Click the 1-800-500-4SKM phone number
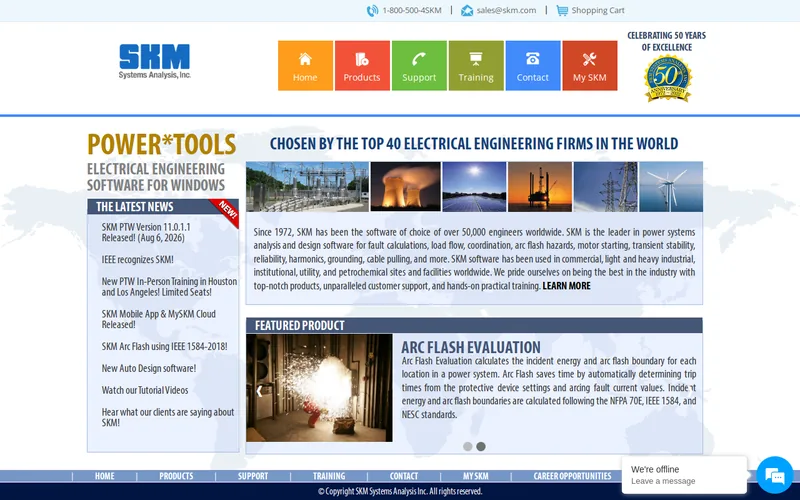Screen dimensions: 800x500 point(412,10)
